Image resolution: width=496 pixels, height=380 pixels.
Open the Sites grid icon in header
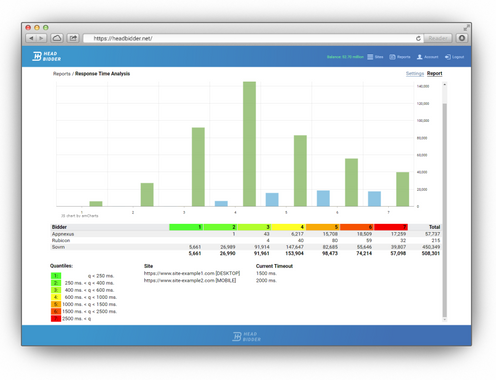coord(370,57)
